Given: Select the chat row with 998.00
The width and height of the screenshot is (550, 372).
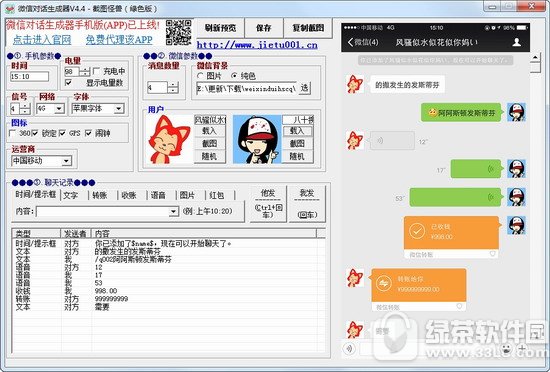Looking at the screenshot, I should pos(167,291).
